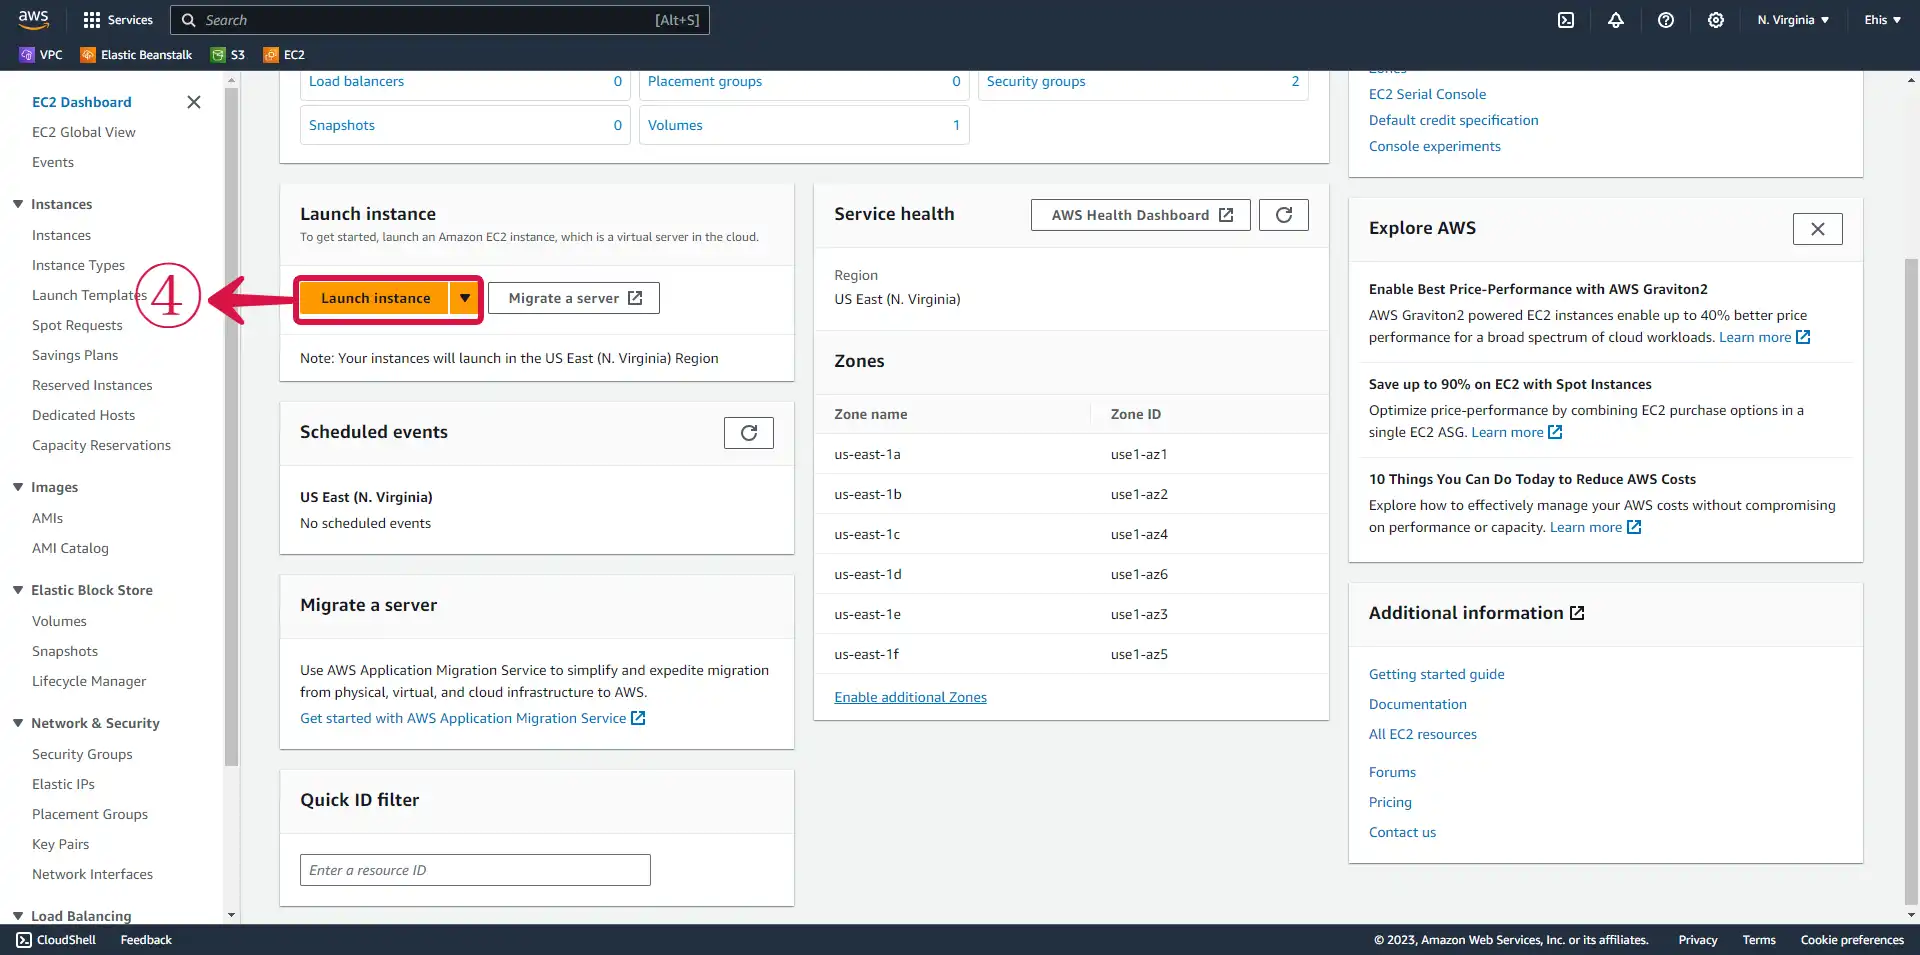The width and height of the screenshot is (1920, 955).
Task: Refresh the Service health panel
Action: point(1284,215)
